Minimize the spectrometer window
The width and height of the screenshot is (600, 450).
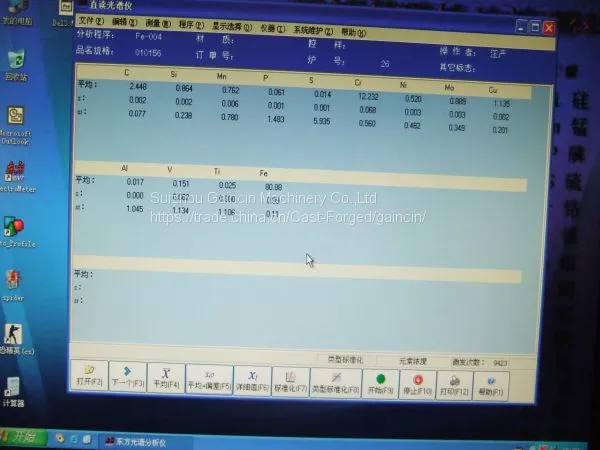point(521,26)
